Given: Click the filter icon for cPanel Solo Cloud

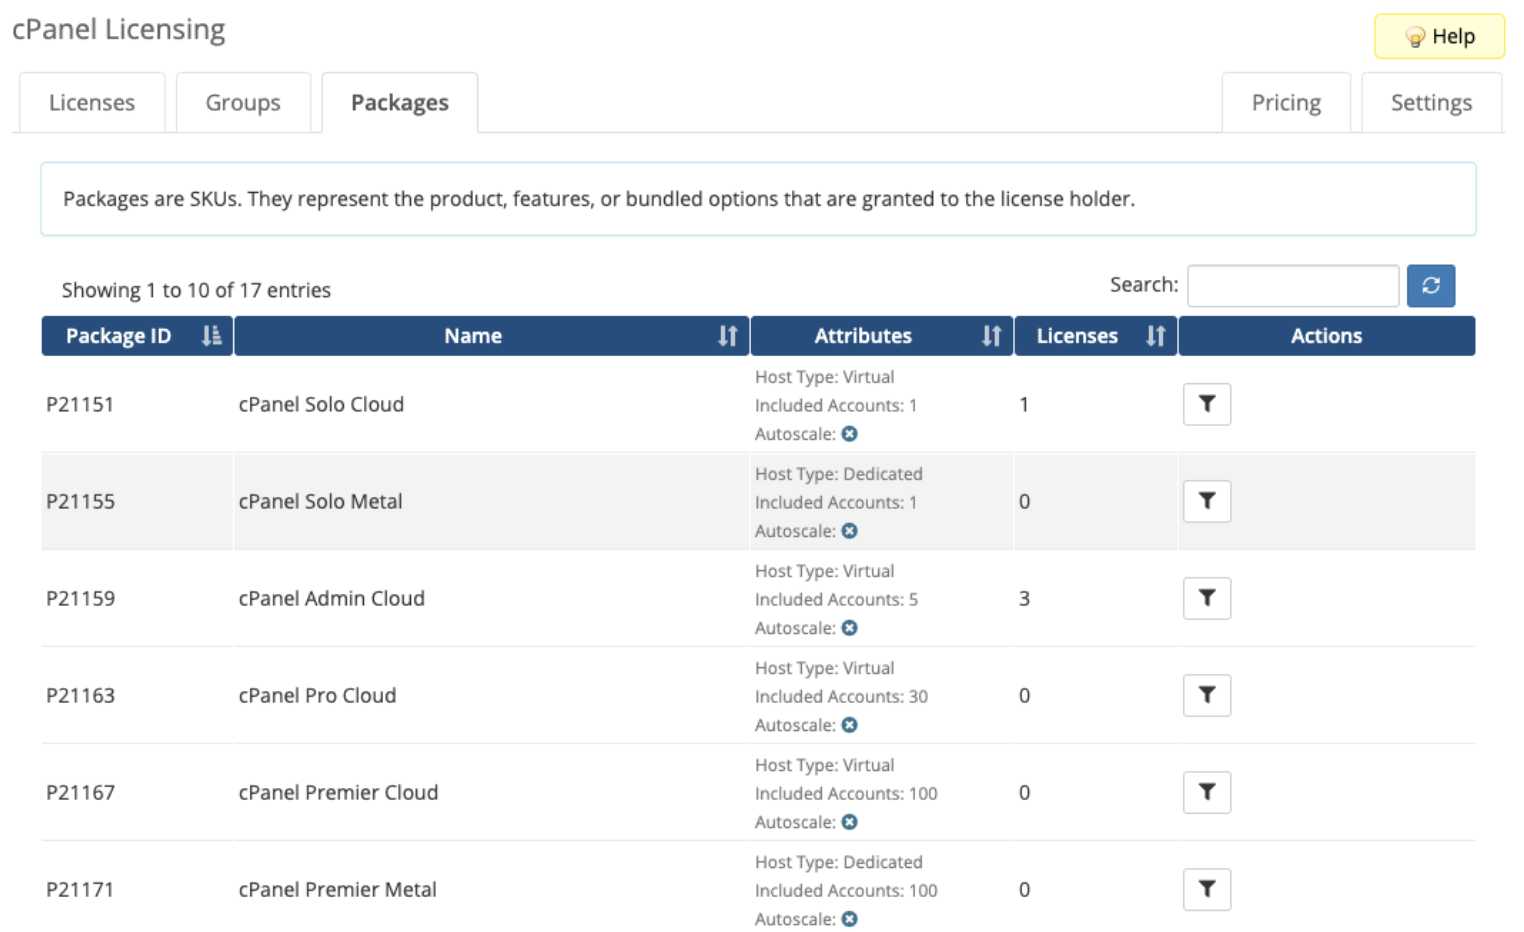Looking at the screenshot, I should point(1207,404).
